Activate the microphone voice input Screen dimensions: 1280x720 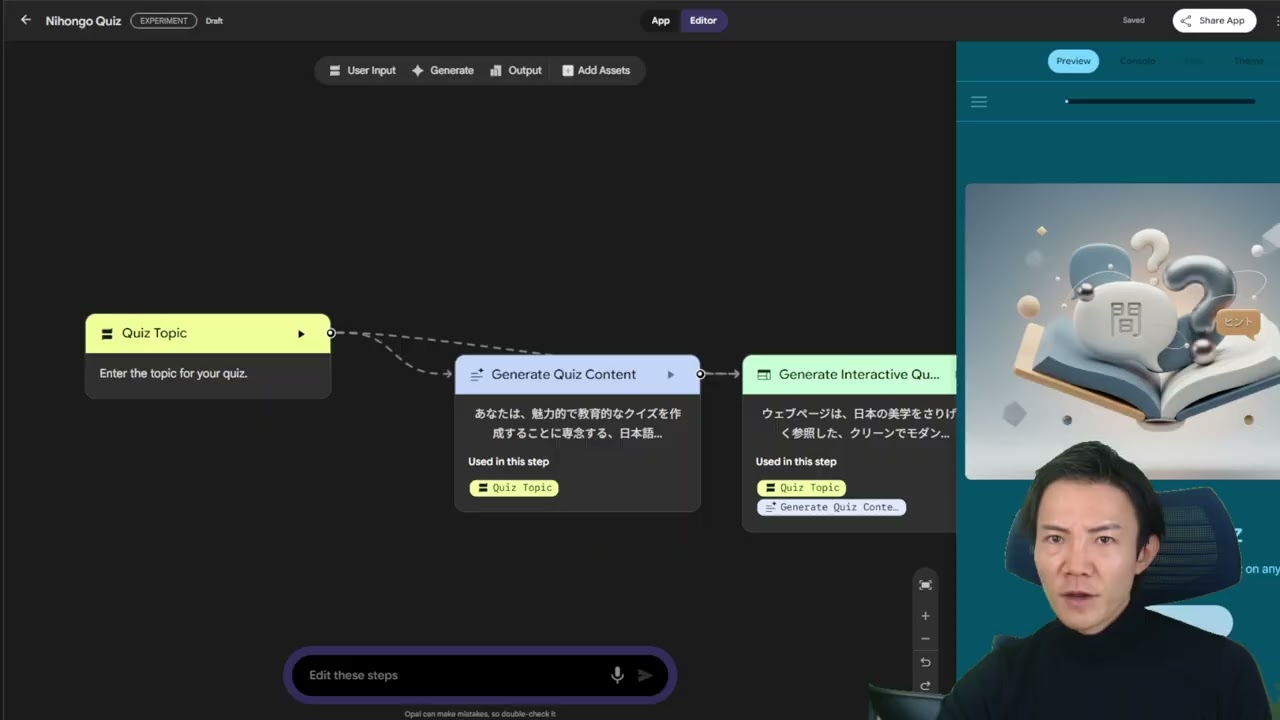[617, 675]
